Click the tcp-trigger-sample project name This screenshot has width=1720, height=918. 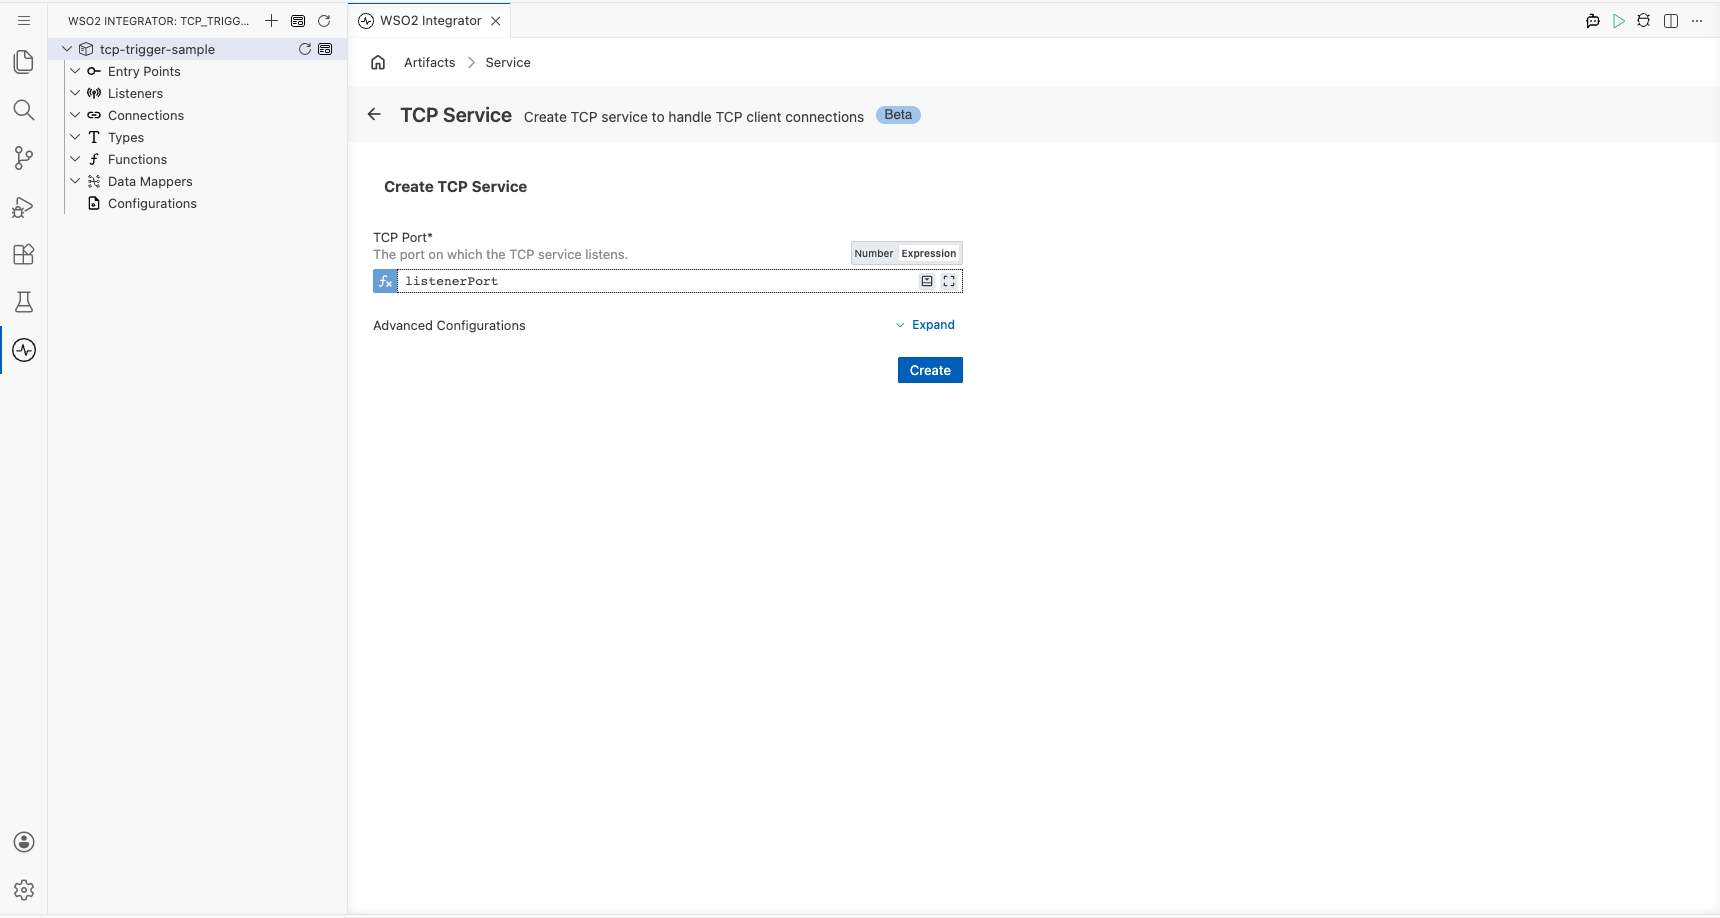pyautogui.click(x=157, y=49)
